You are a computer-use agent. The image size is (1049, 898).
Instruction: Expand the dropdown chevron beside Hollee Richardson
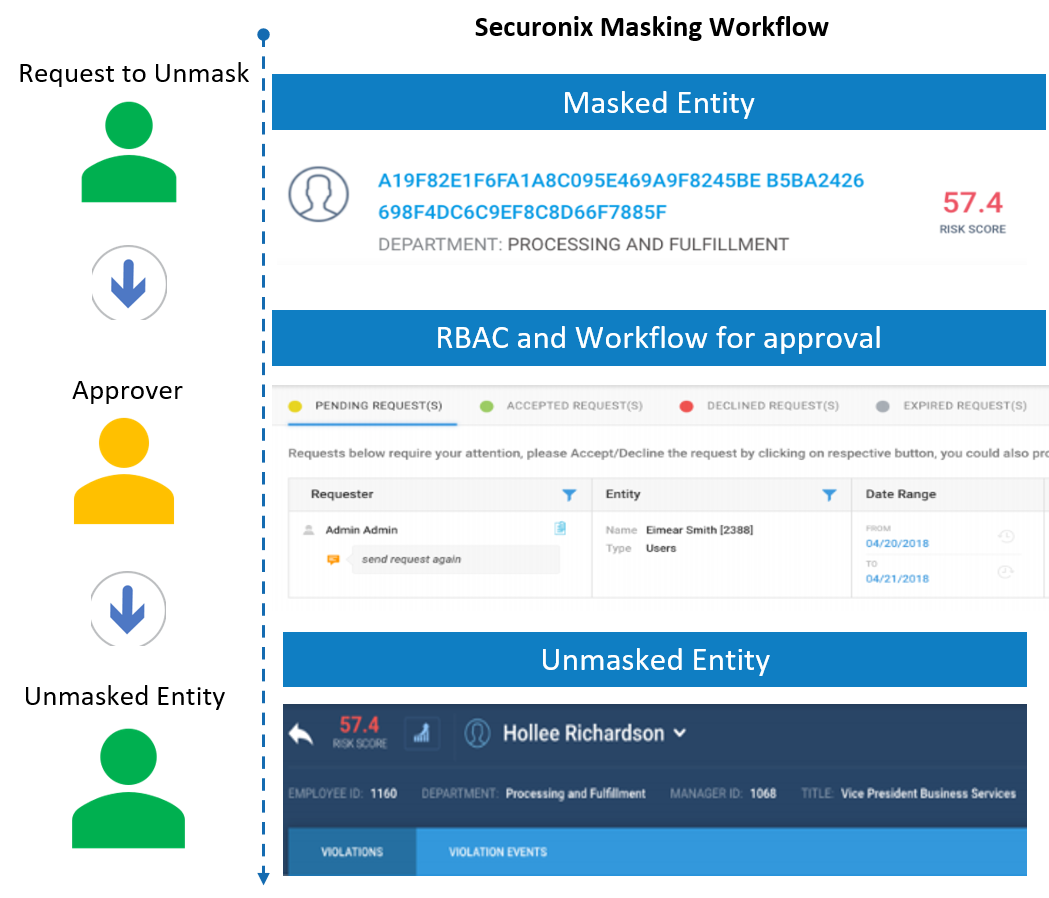680,733
